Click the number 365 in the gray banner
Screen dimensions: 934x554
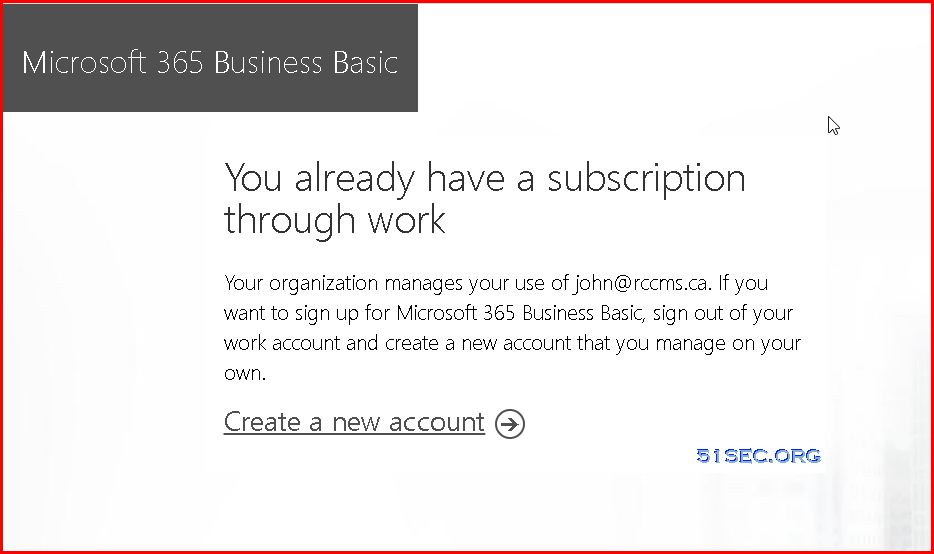(x=180, y=63)
